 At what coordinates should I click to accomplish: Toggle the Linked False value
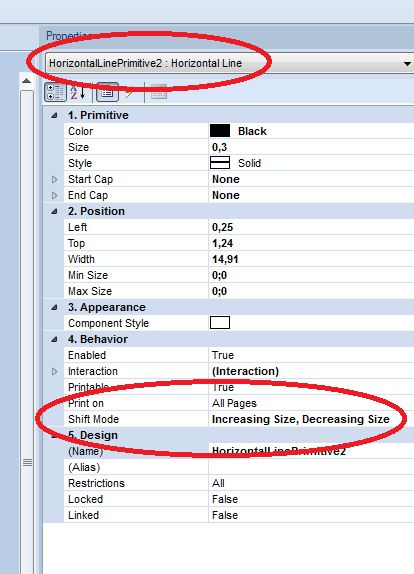[311, 515]
